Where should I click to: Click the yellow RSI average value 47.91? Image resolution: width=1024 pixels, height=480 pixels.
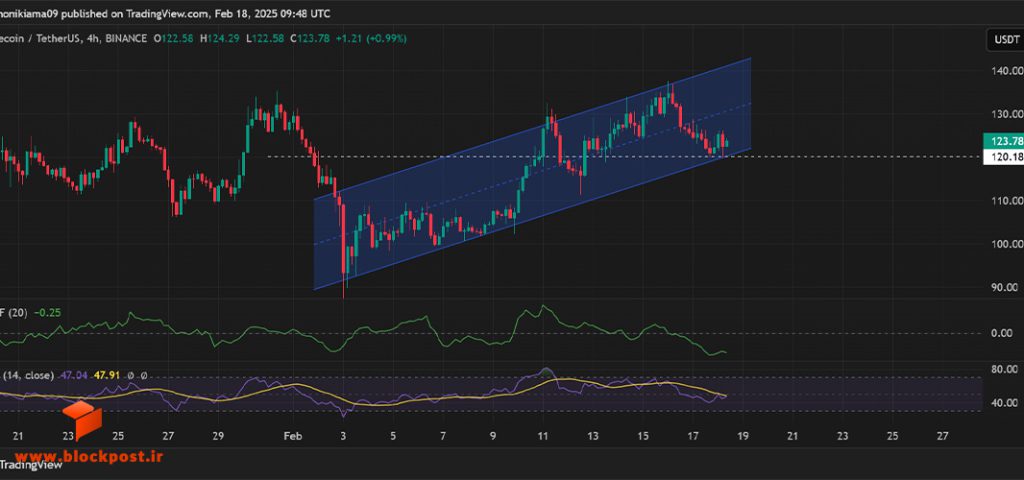pyautogui.click(x=105, y=376)
